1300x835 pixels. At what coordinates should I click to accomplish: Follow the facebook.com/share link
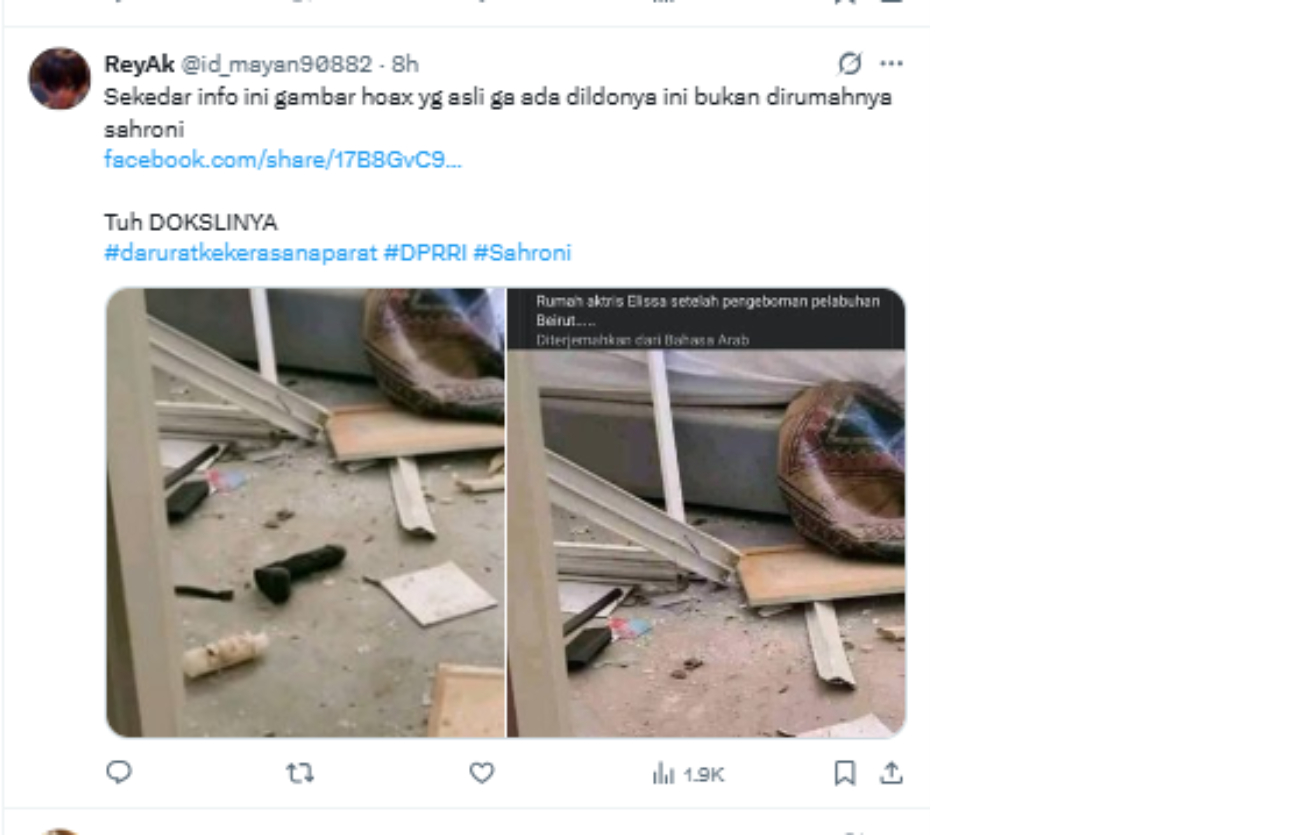click(x=282, y=159)
